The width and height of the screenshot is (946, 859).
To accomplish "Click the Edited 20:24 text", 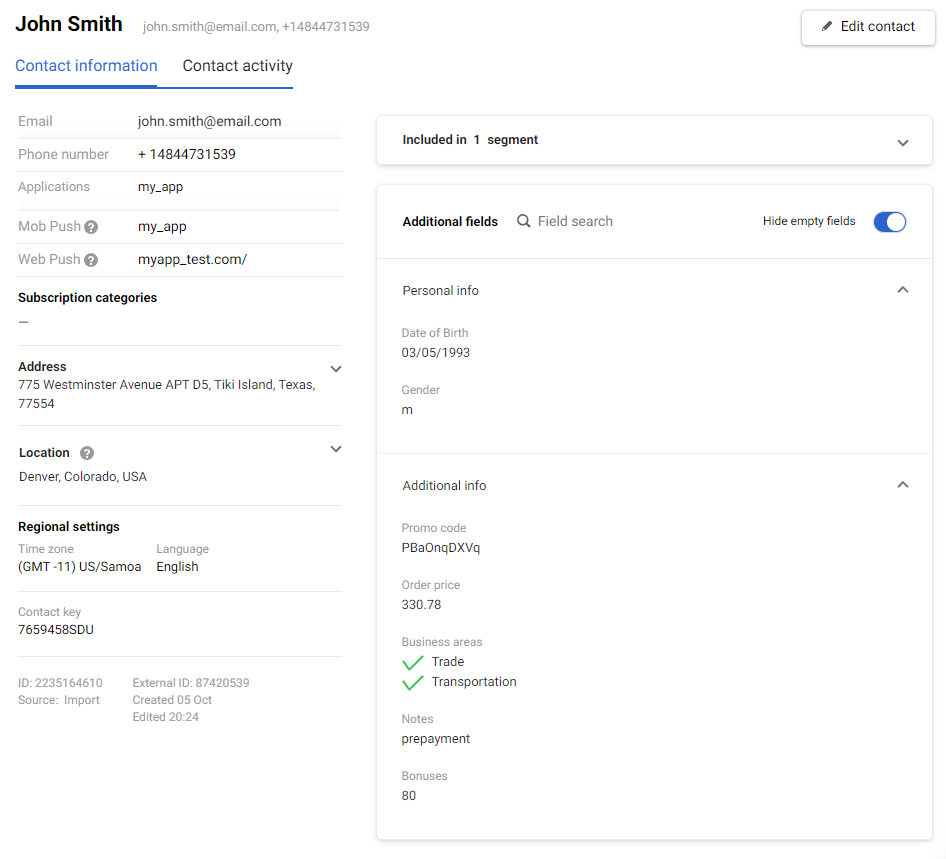I will pyautogui.click(x=166, y=717).
